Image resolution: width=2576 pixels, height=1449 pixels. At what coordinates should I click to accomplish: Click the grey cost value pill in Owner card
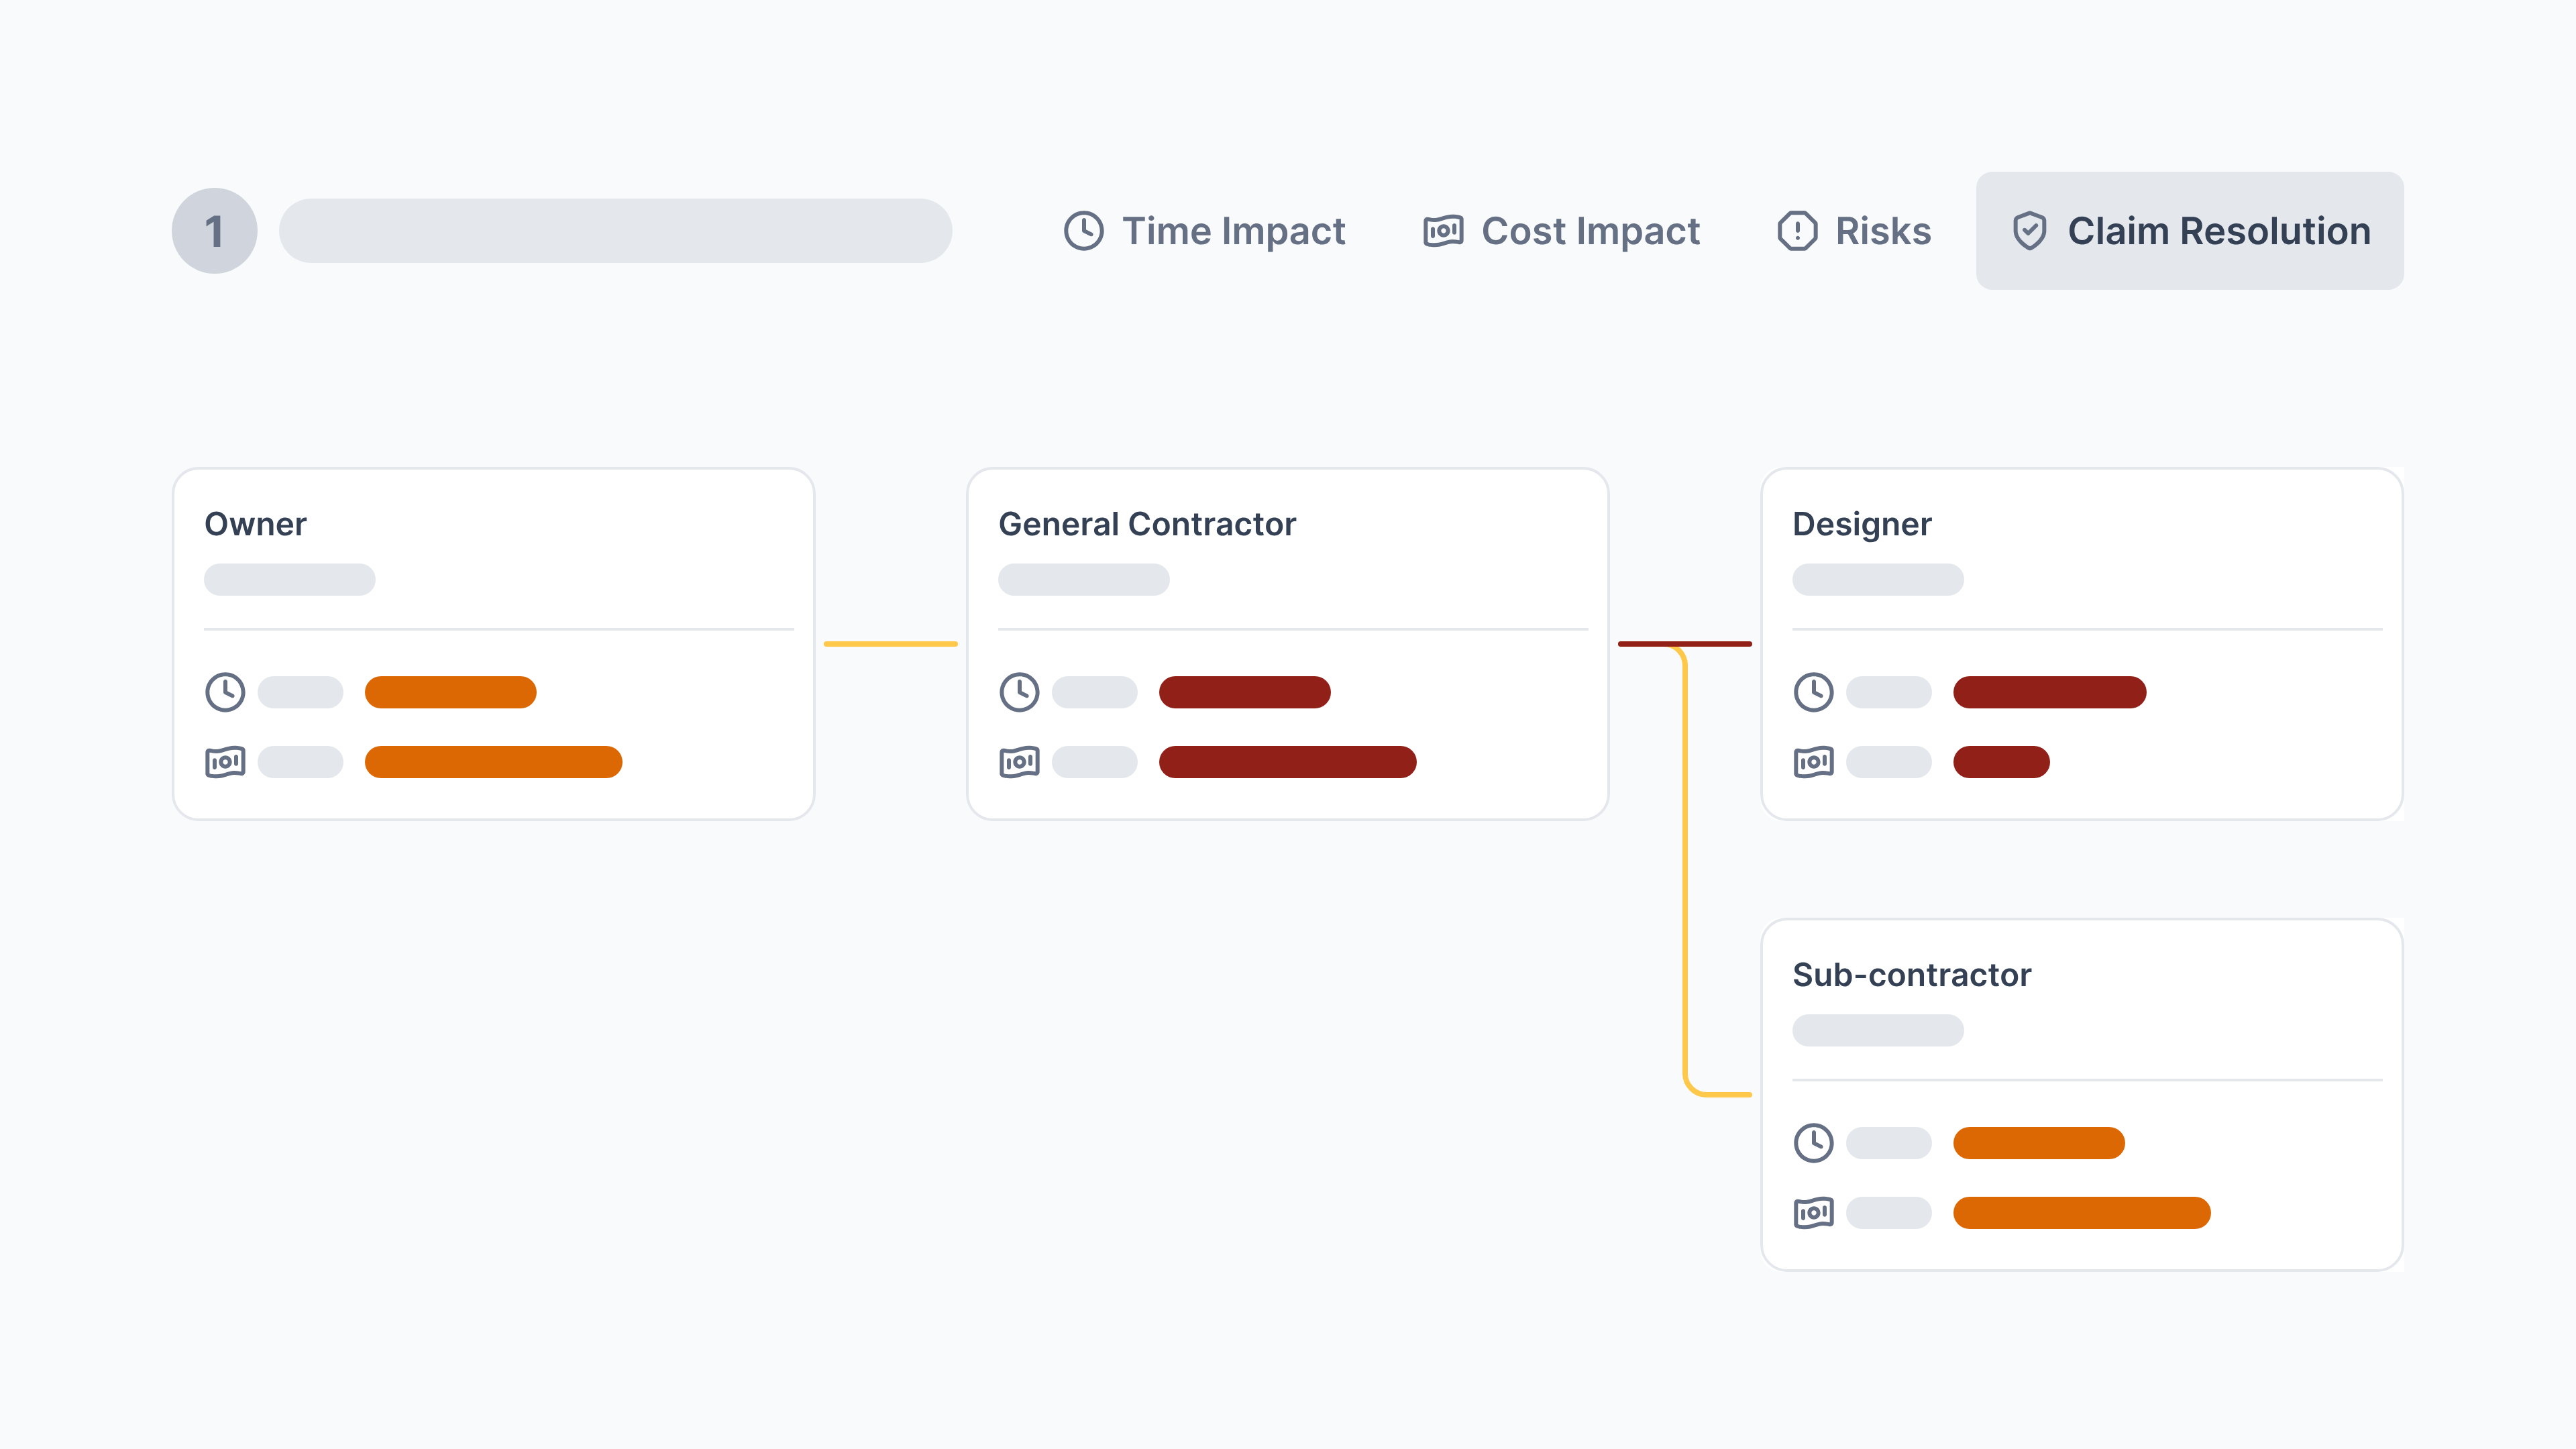point(301,762)
